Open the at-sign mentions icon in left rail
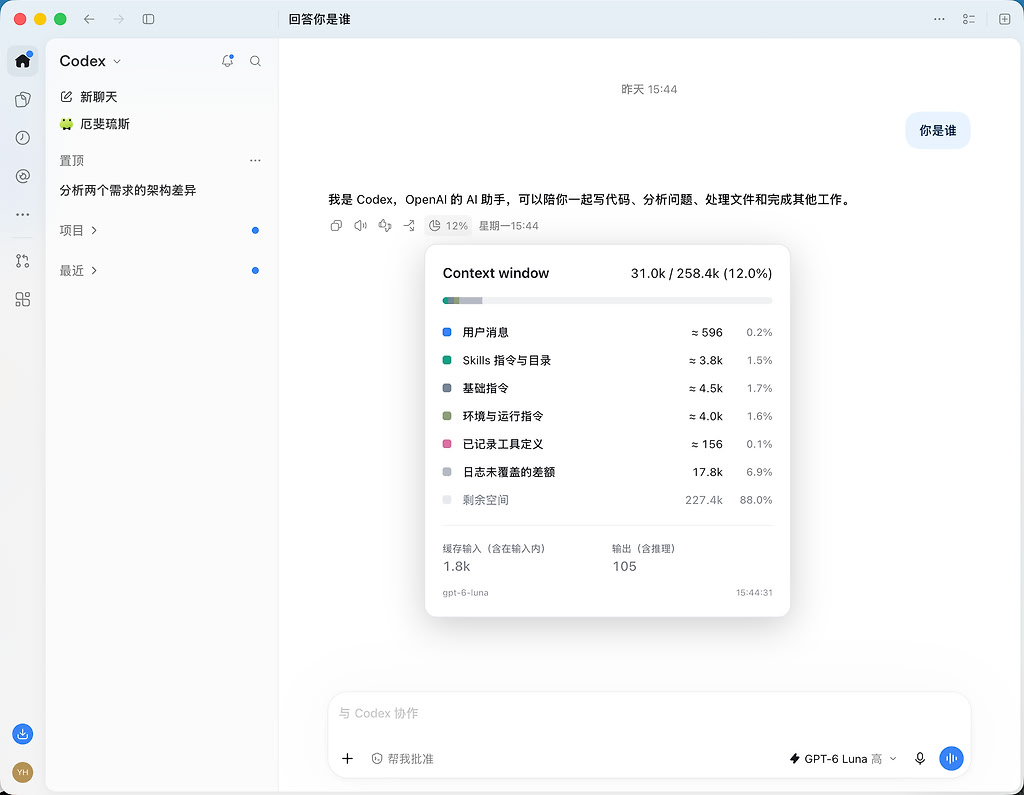The height and width of the screenshot is (795, 1024). [23, 176]
